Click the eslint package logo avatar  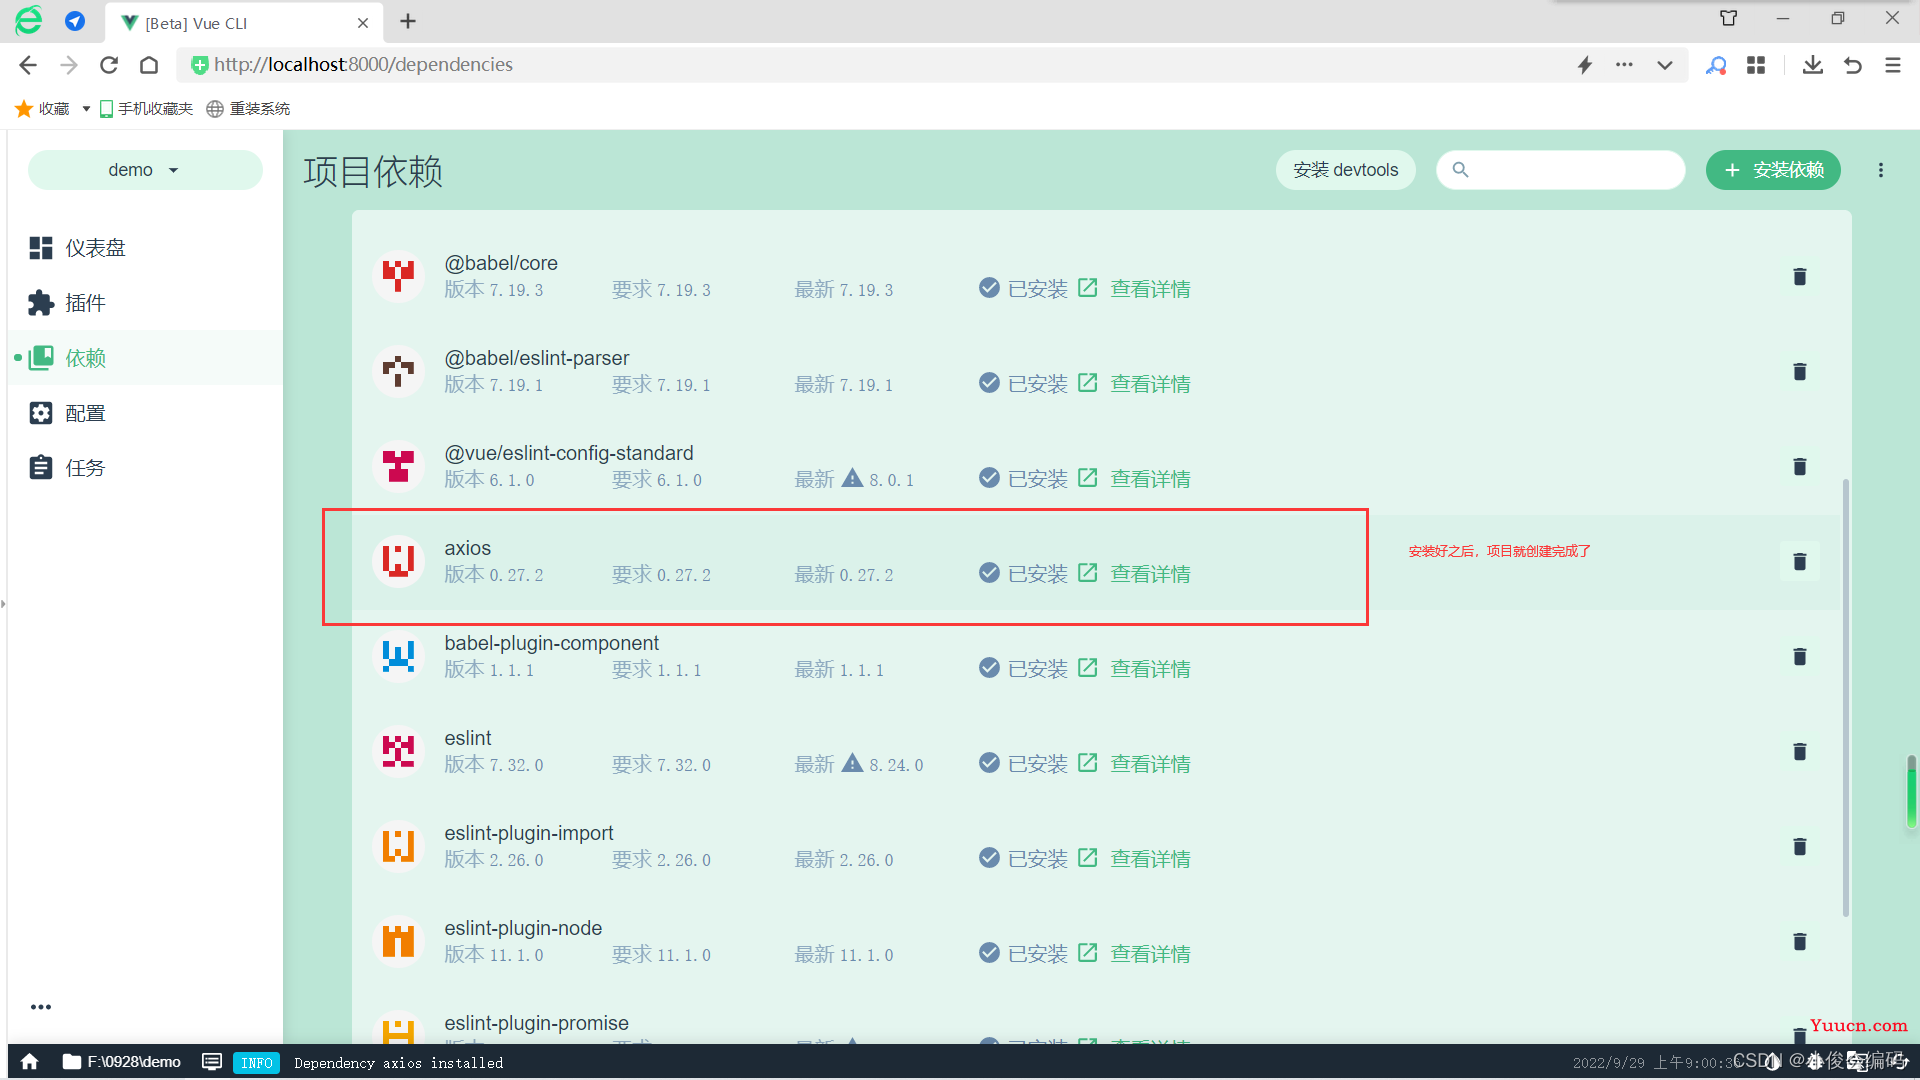[x=398, y=751]
